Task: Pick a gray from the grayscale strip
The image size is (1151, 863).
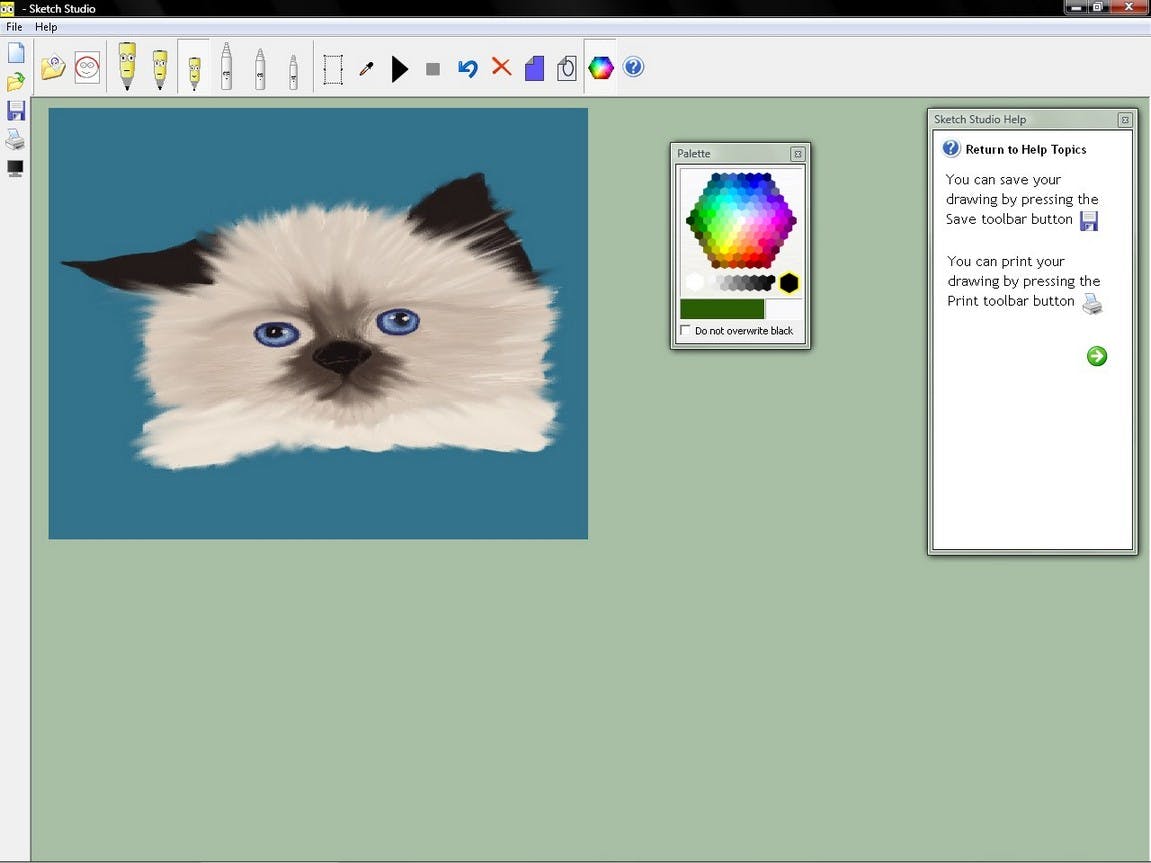Action: (x=744, y=283)
